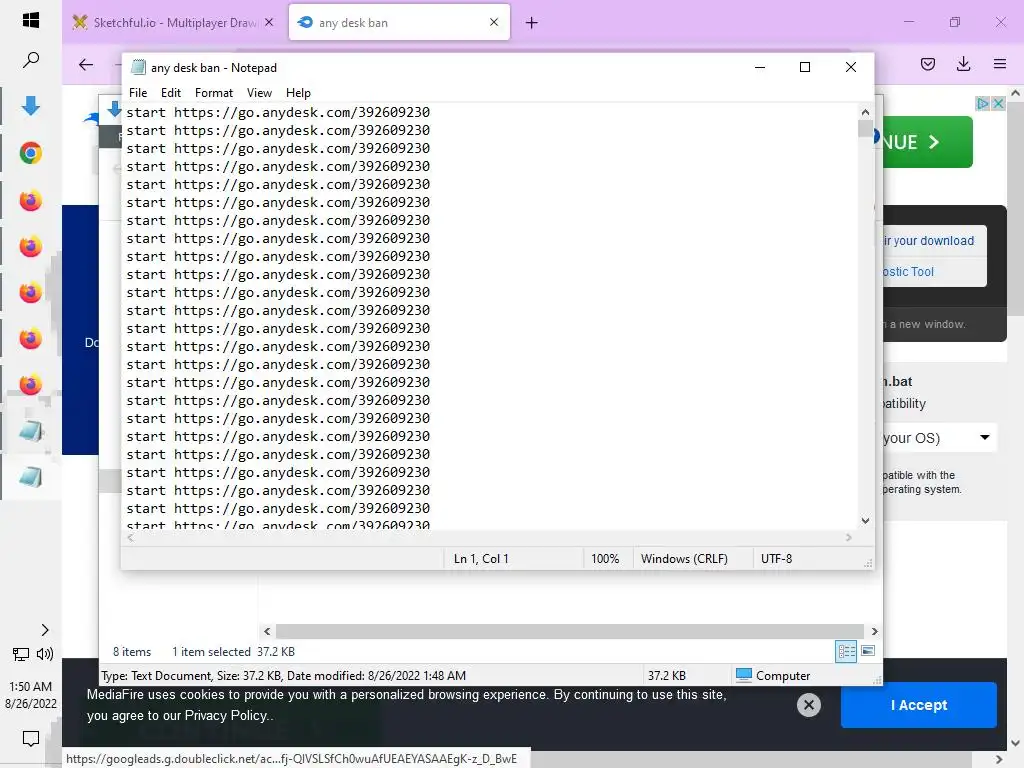Image resolution: width=1024 pixels, height=768 pixels.
Task: Go back in the browser
Action: 86,64
